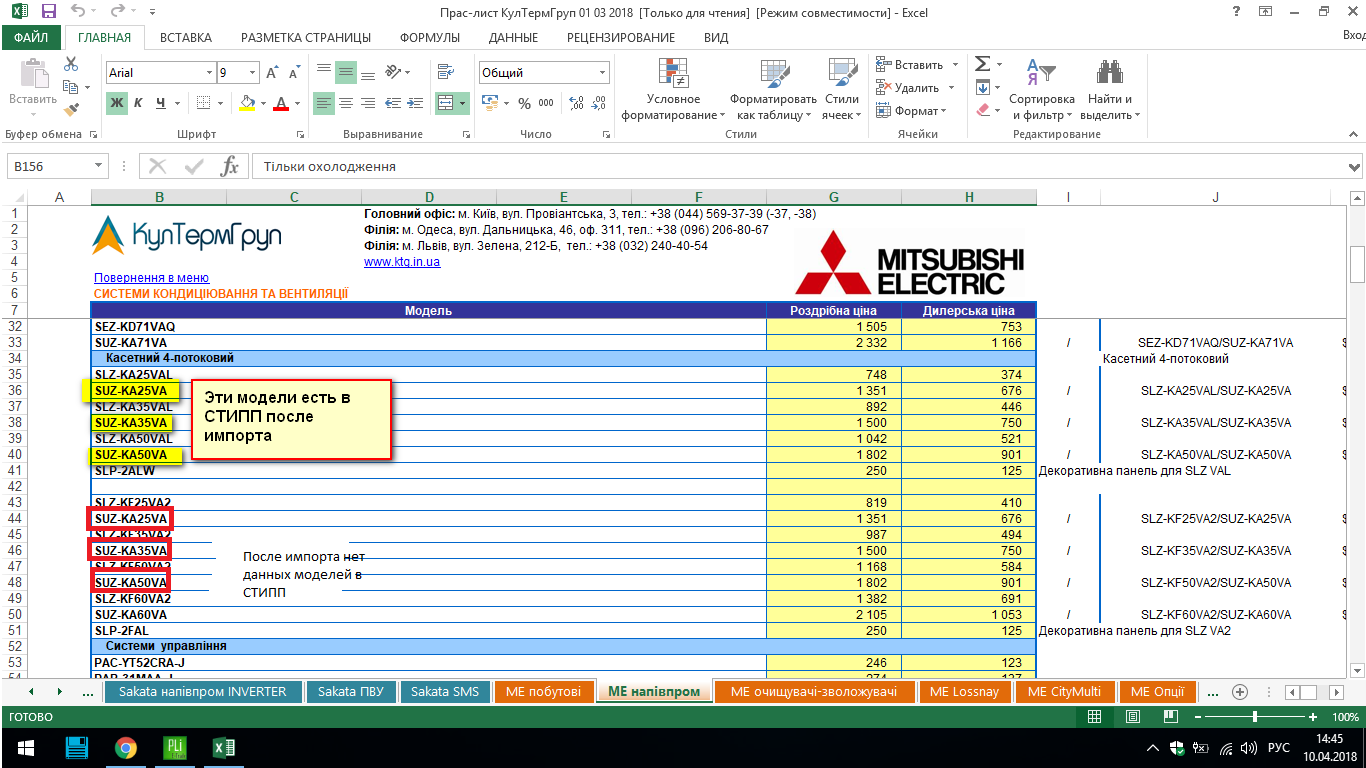Open Find and Select (Найти и выделить)
The width and height of the screenshot is (1366, 768).
1110,89
